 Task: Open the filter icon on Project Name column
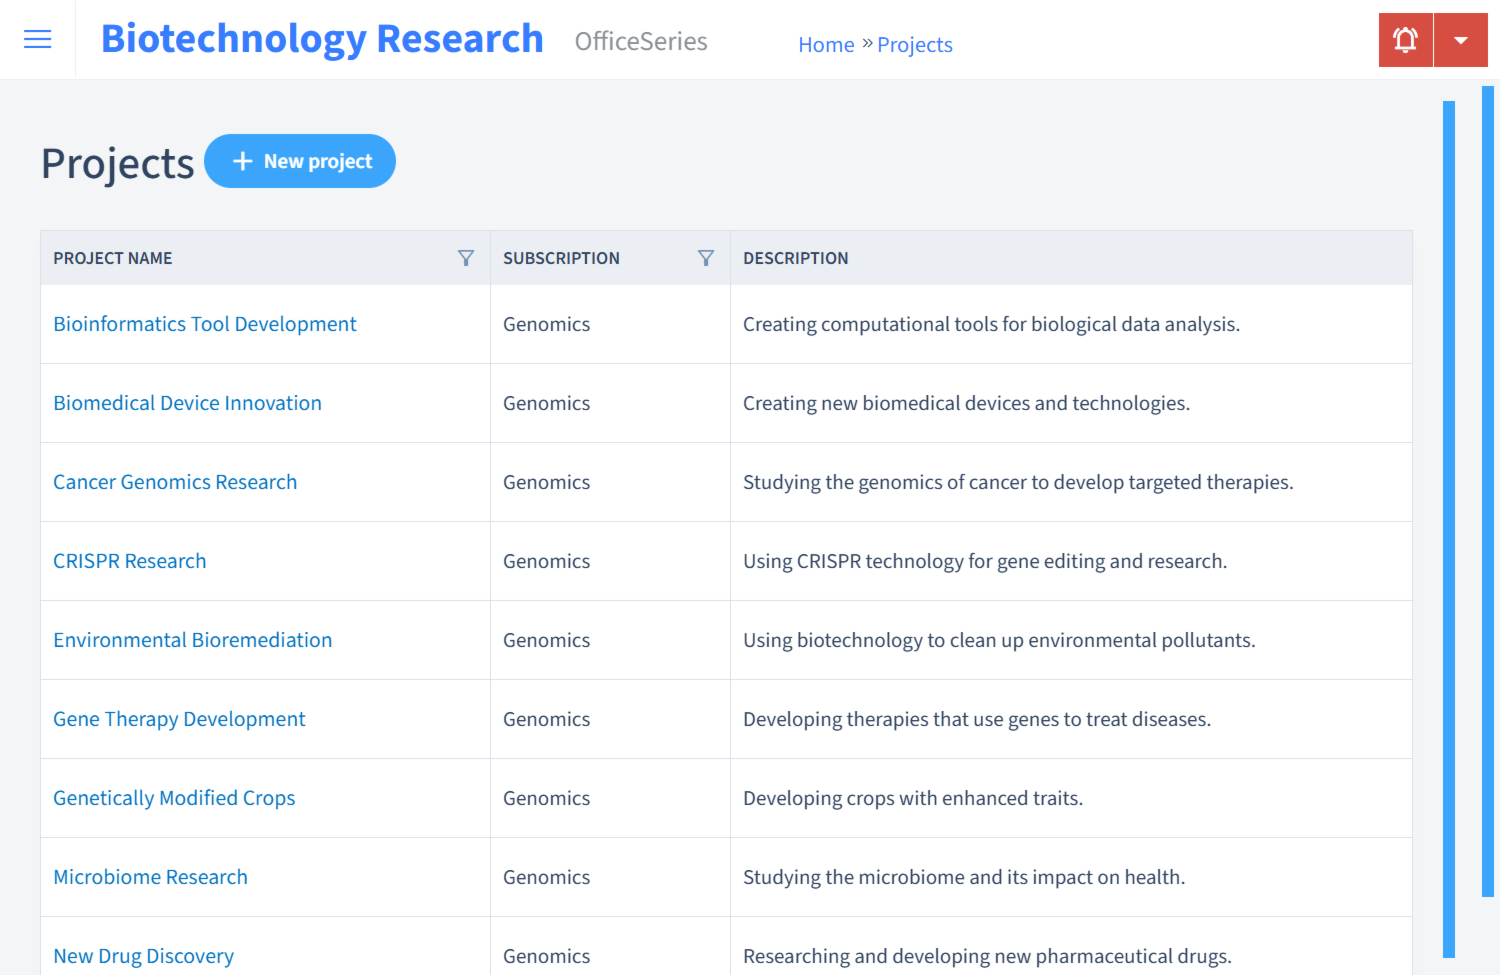click(466, 257)
